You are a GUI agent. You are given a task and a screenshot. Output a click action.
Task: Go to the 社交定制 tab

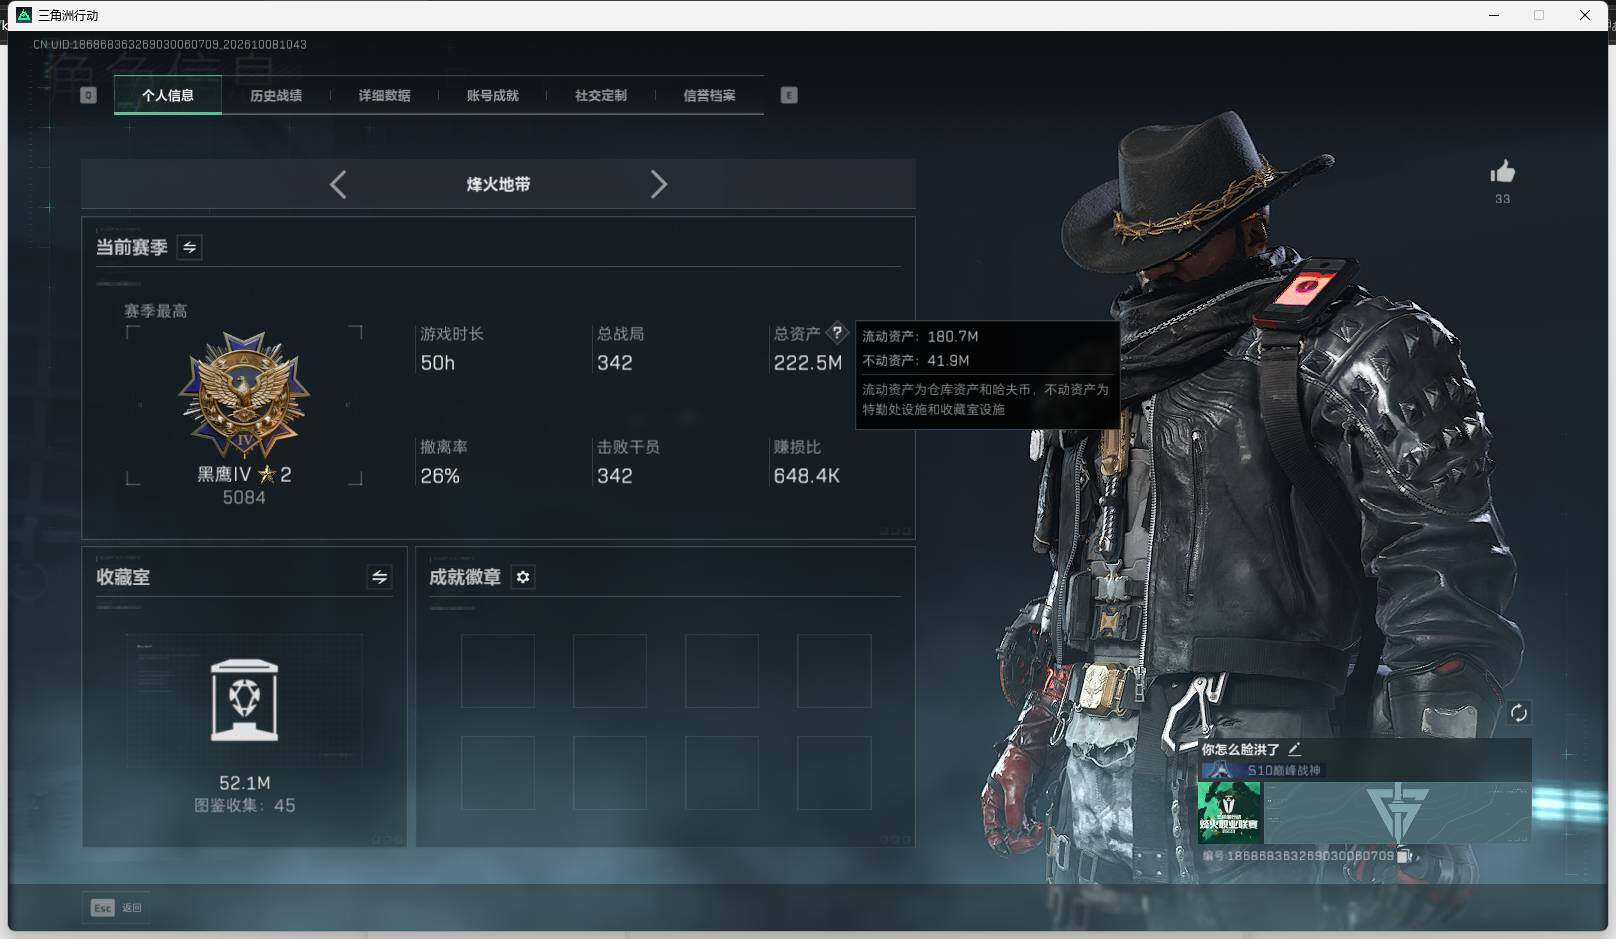pyautogui.click(x=601, y=96)
